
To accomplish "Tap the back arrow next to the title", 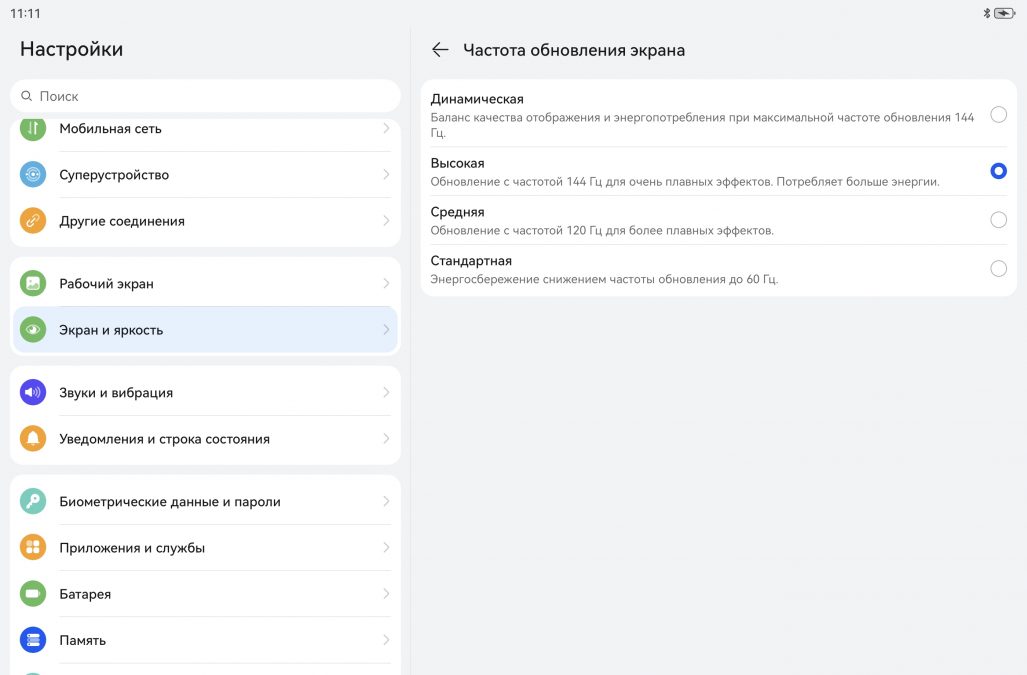I will [440, 50].
